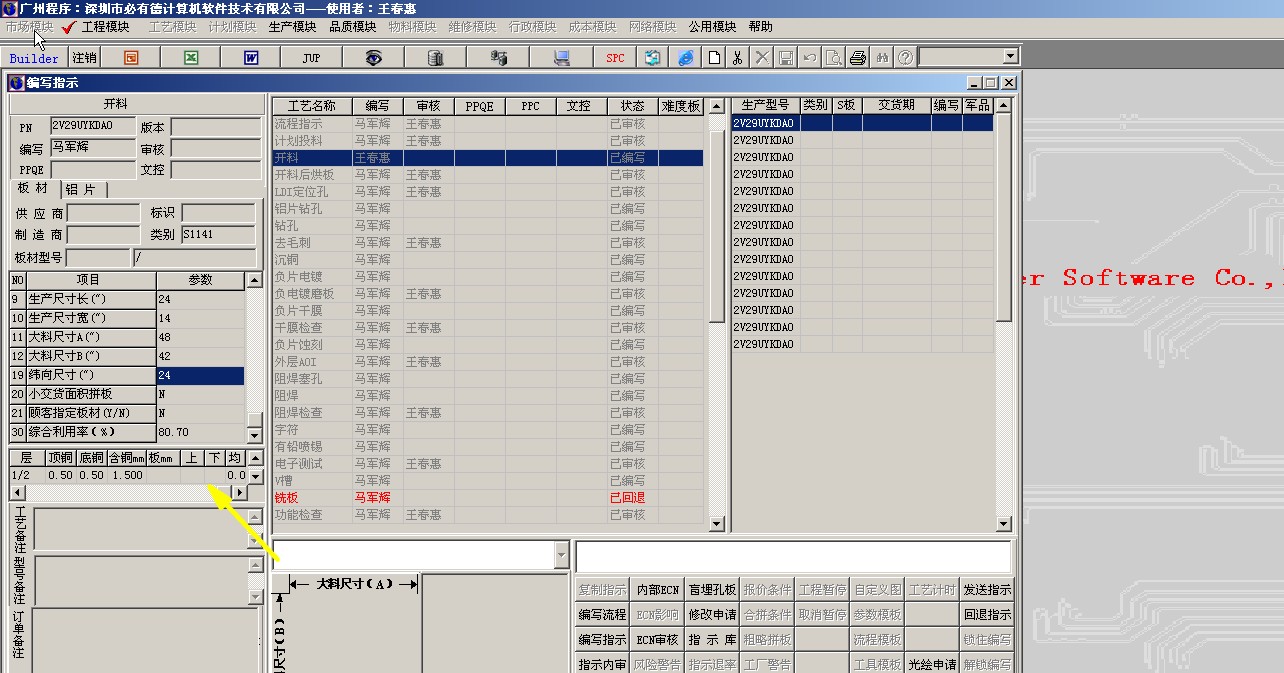Click the 盲埋孔板 button
The height and width of the screenshot is (673, 1284).
coord(712,590)
